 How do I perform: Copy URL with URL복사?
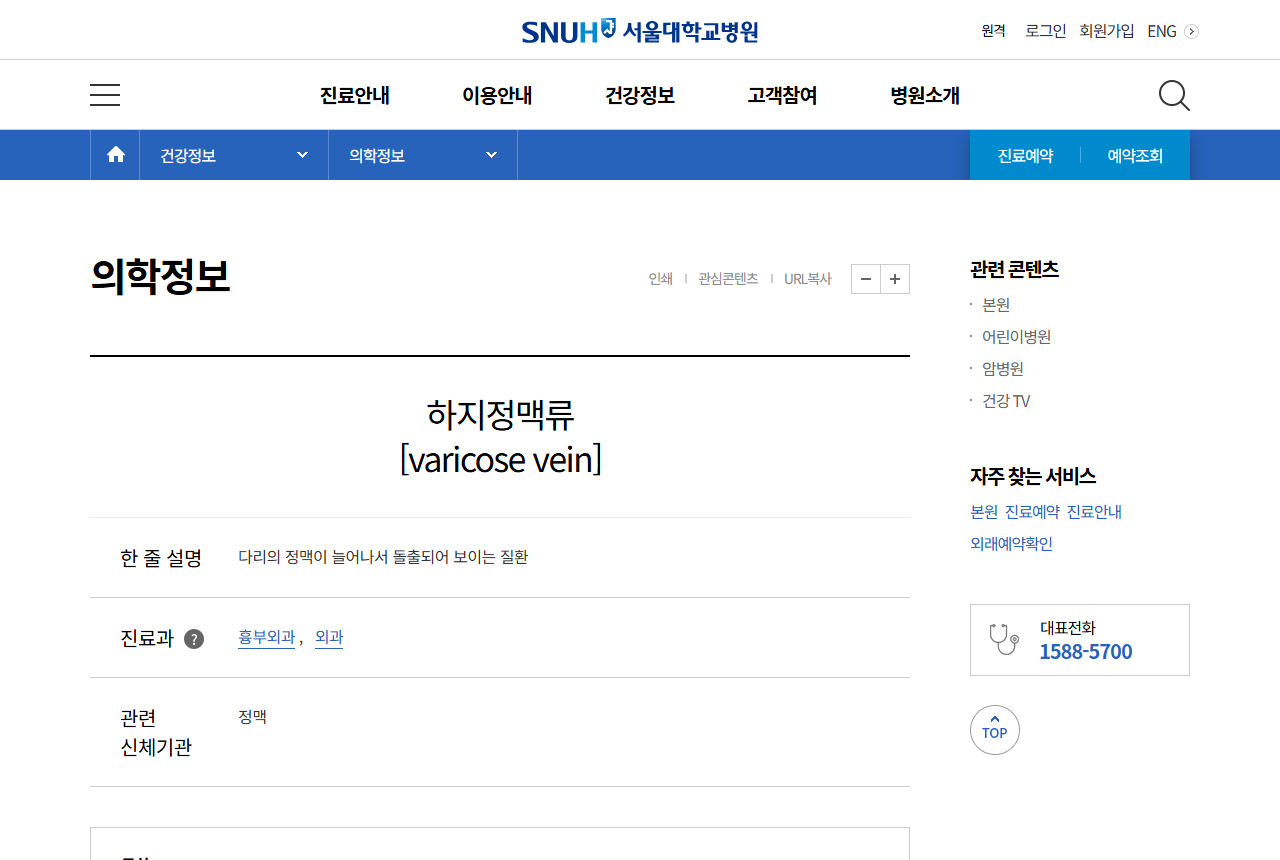[x=808, y=279]
